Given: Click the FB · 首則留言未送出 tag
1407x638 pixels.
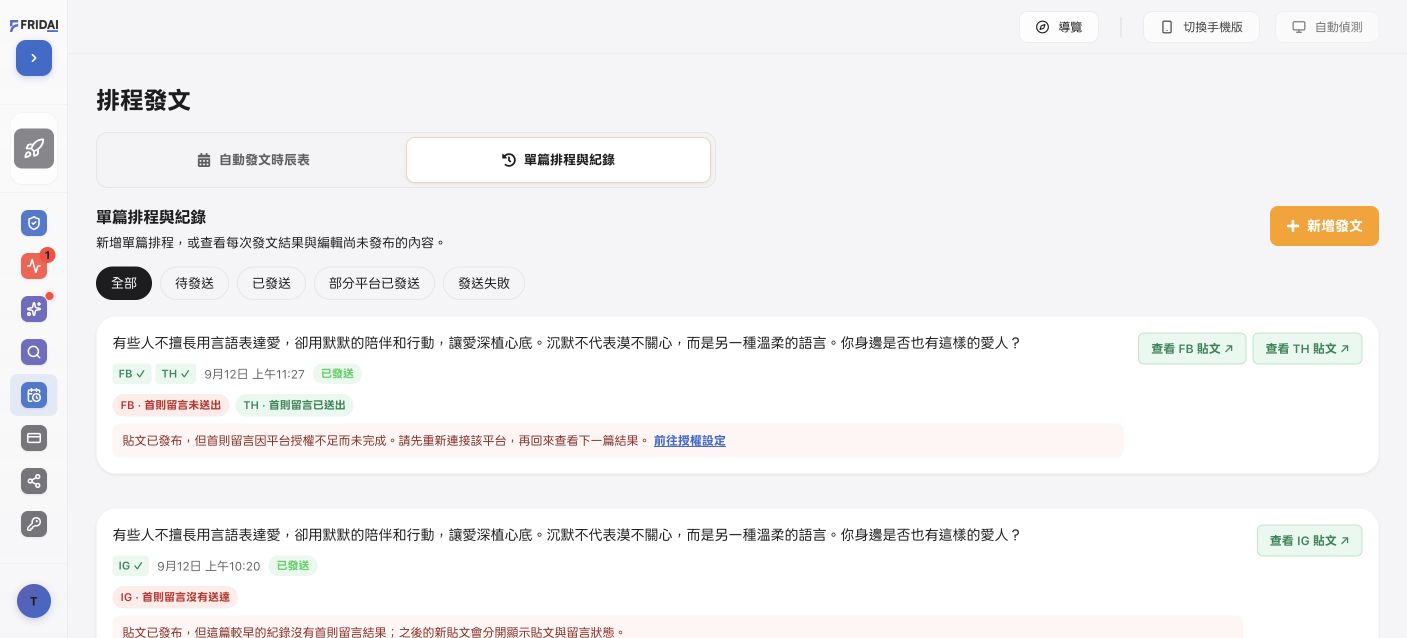Looking at the screenshot, I should point(171,405).
